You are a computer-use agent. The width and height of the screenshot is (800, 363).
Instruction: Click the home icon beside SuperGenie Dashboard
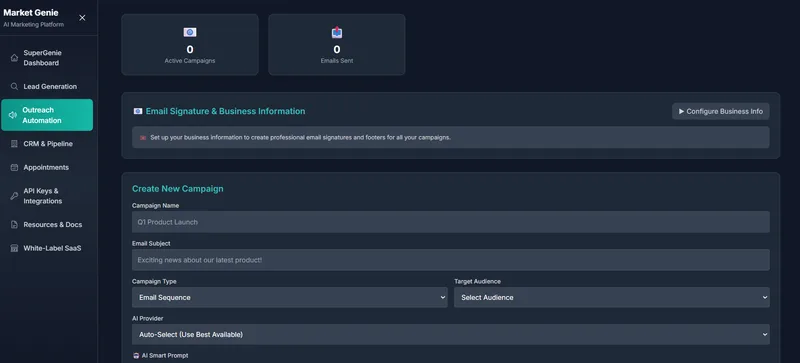coord(14,58)
